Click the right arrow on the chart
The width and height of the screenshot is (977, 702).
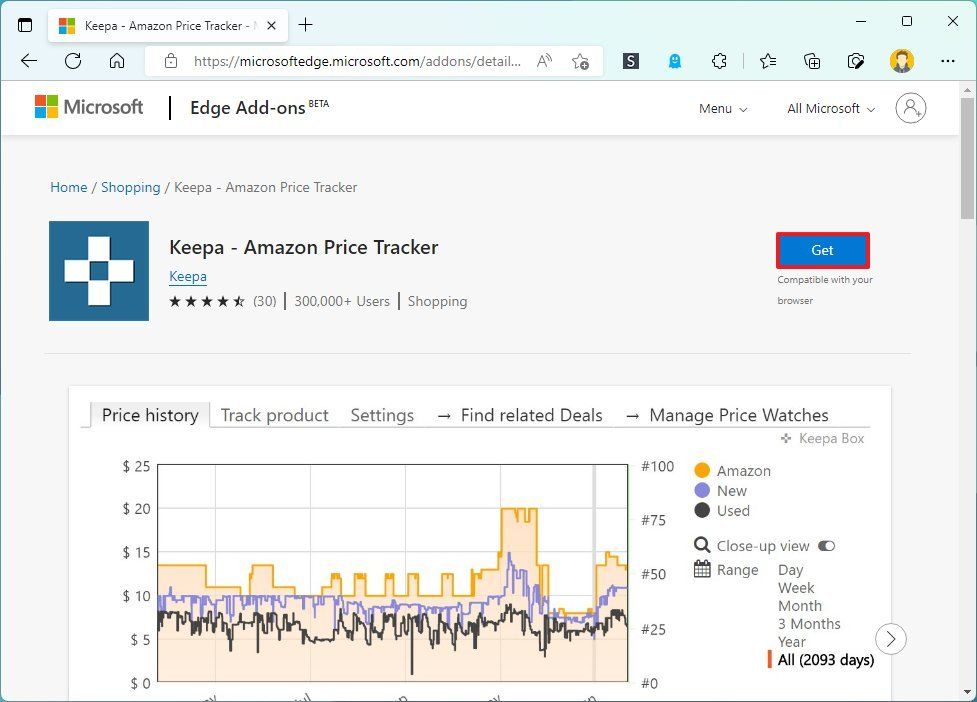[890, 639]
